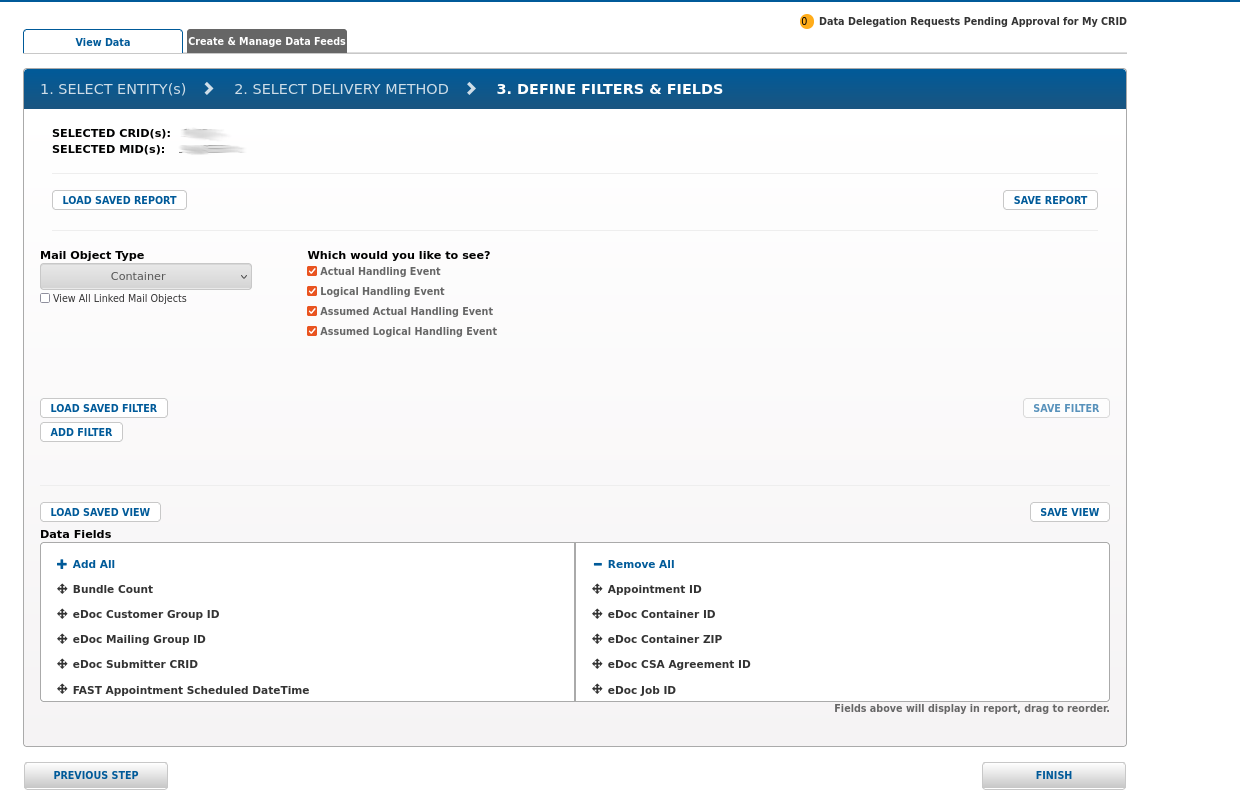This screenshot has width=1240, height=799.
Task: Click the Load Saved Report button
Action: (x=119, y=200)
